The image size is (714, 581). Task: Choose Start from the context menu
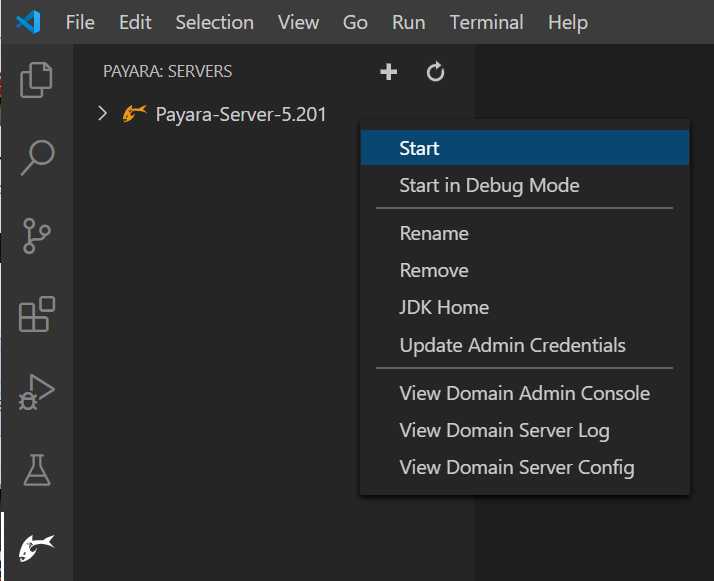tap(419, 148)
